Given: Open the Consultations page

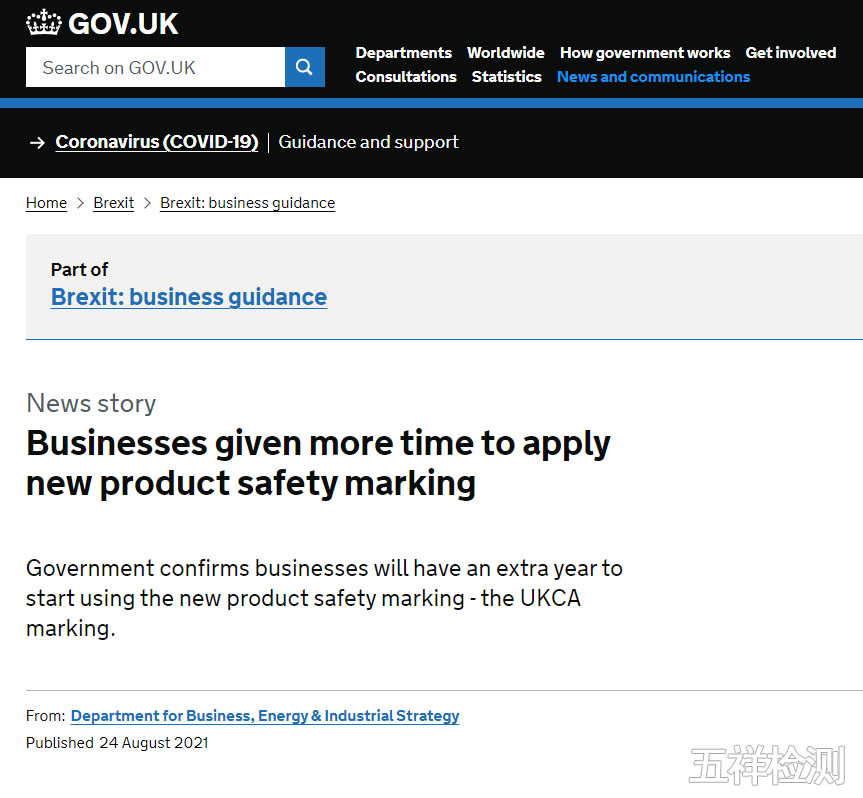Looking at the screenshot, I should 405,77.
